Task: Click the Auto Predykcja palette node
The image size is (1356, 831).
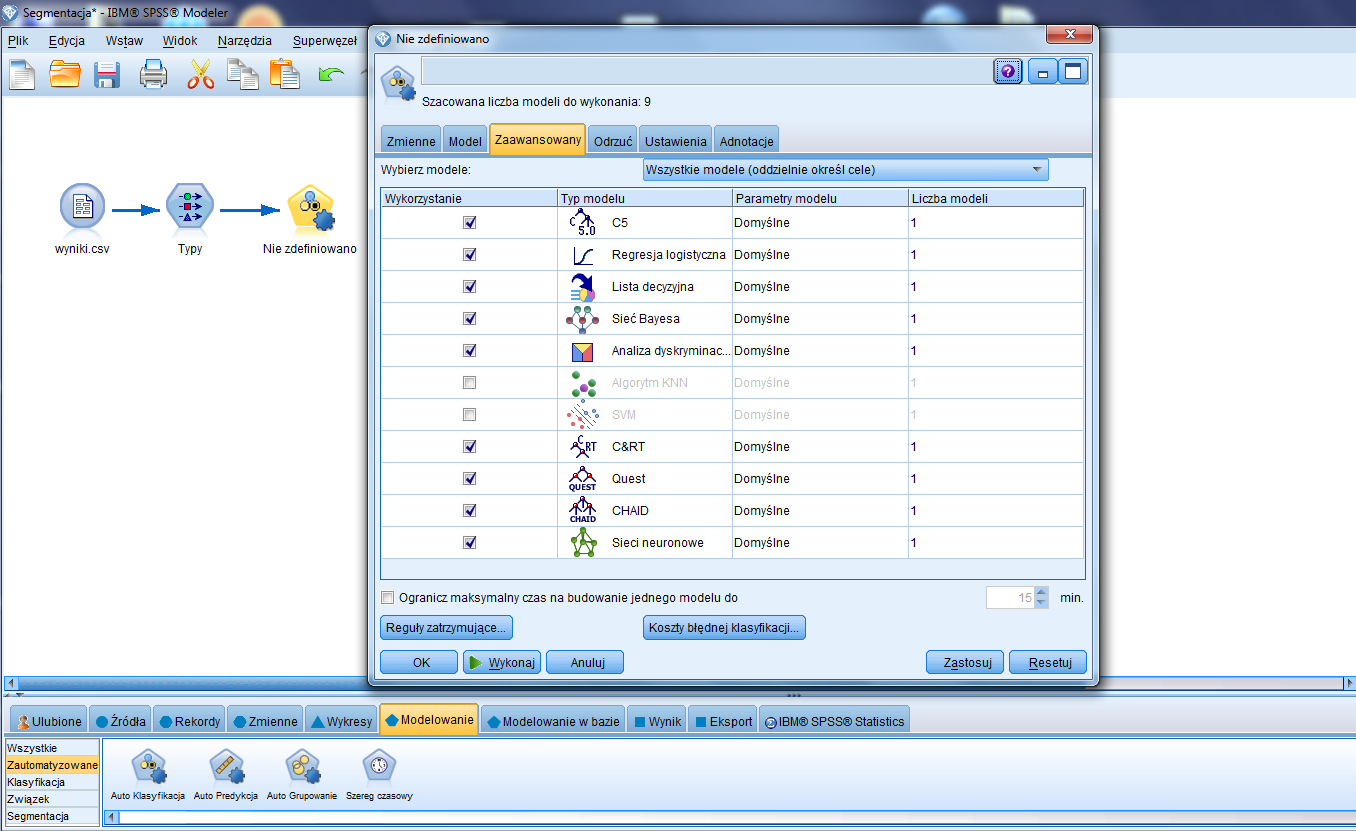Action: pyautogui.click(x=226, y=768)
